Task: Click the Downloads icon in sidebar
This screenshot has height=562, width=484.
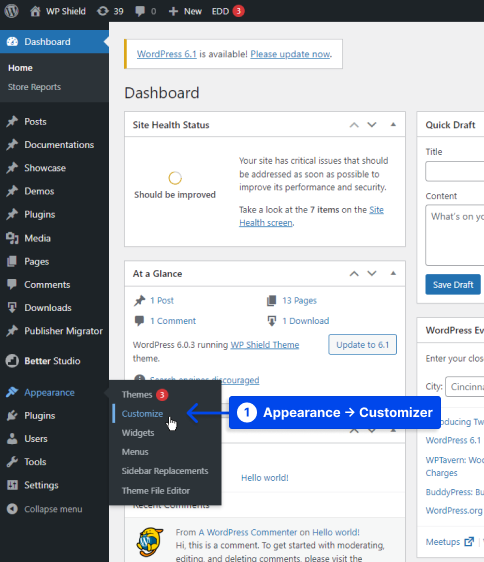Action: click(12, 308)
